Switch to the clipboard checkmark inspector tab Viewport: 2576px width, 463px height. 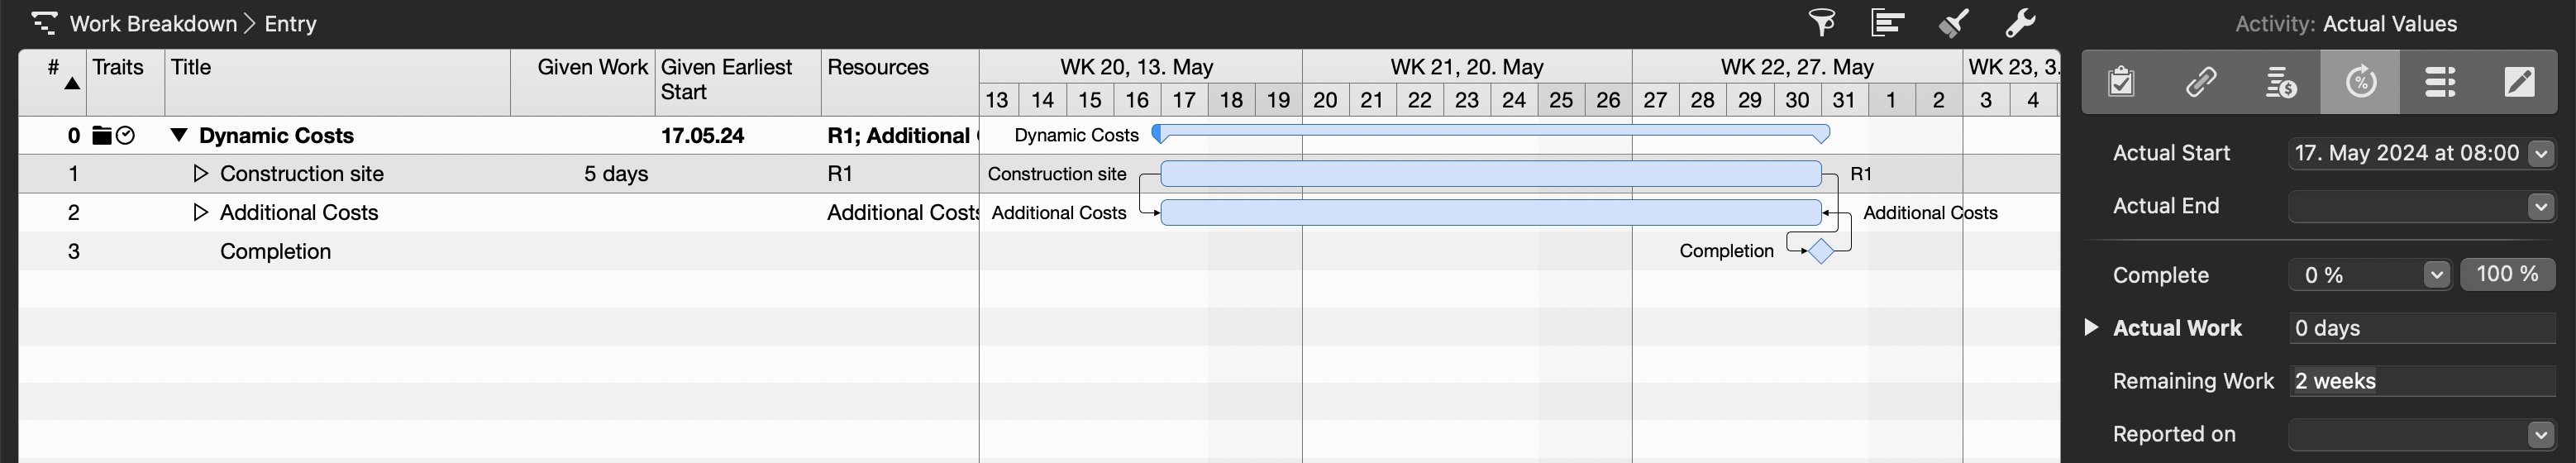coord(2120,82)
